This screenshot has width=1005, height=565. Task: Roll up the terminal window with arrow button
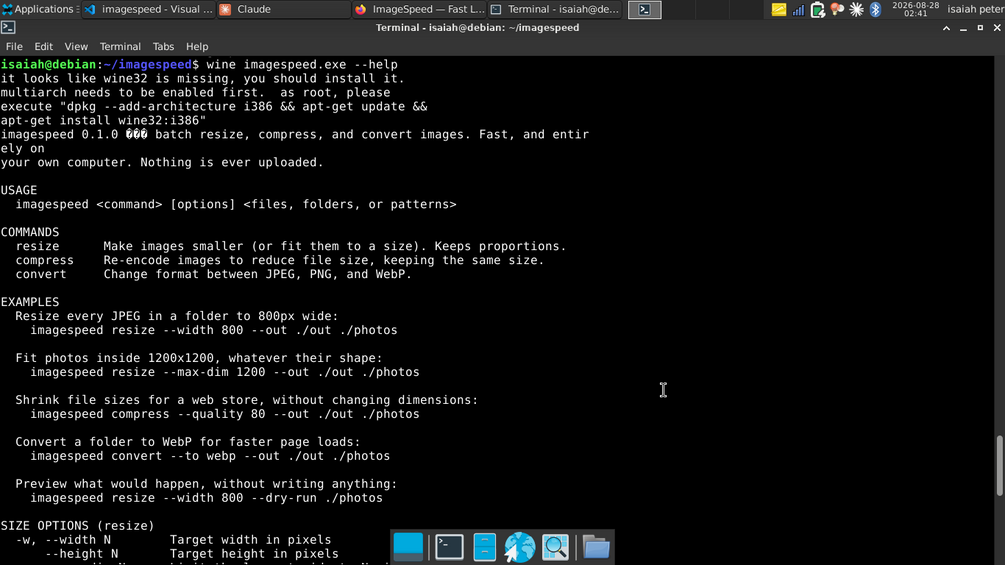[x=946, y=28]
